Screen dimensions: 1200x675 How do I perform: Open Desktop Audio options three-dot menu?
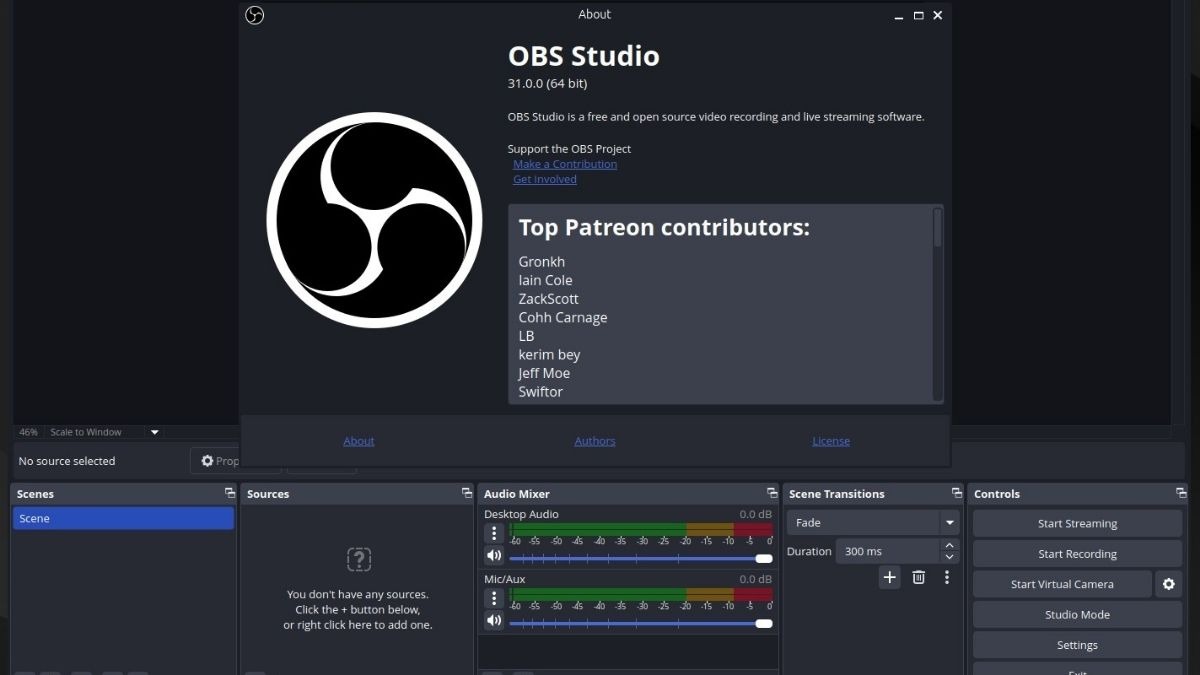coord(494,534)
